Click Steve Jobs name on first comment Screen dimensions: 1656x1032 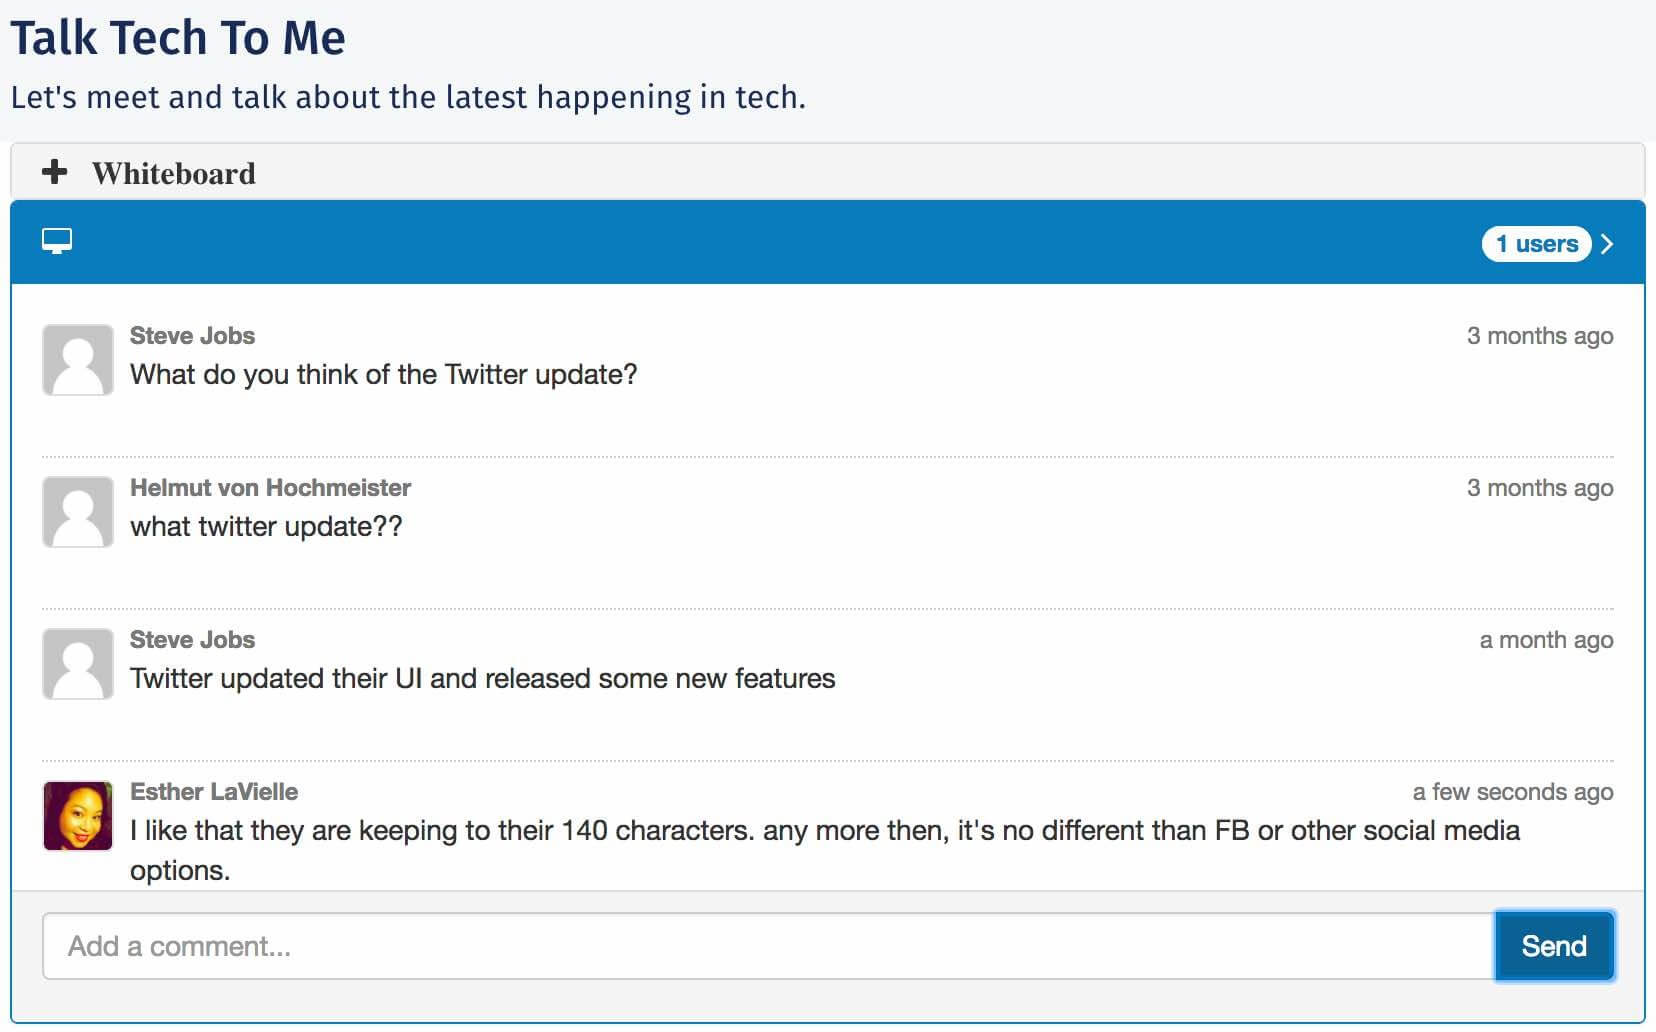click(x=192, y=336)
